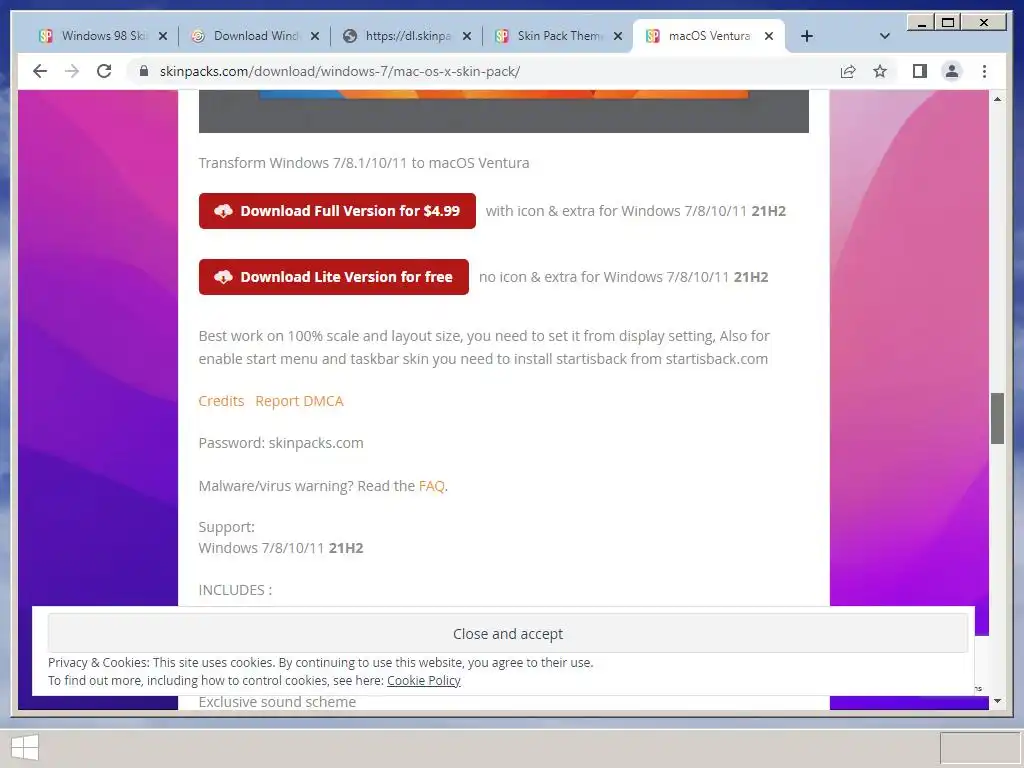1024x768 pixels.
Task: View site security lock info
Action: (144, 71)
